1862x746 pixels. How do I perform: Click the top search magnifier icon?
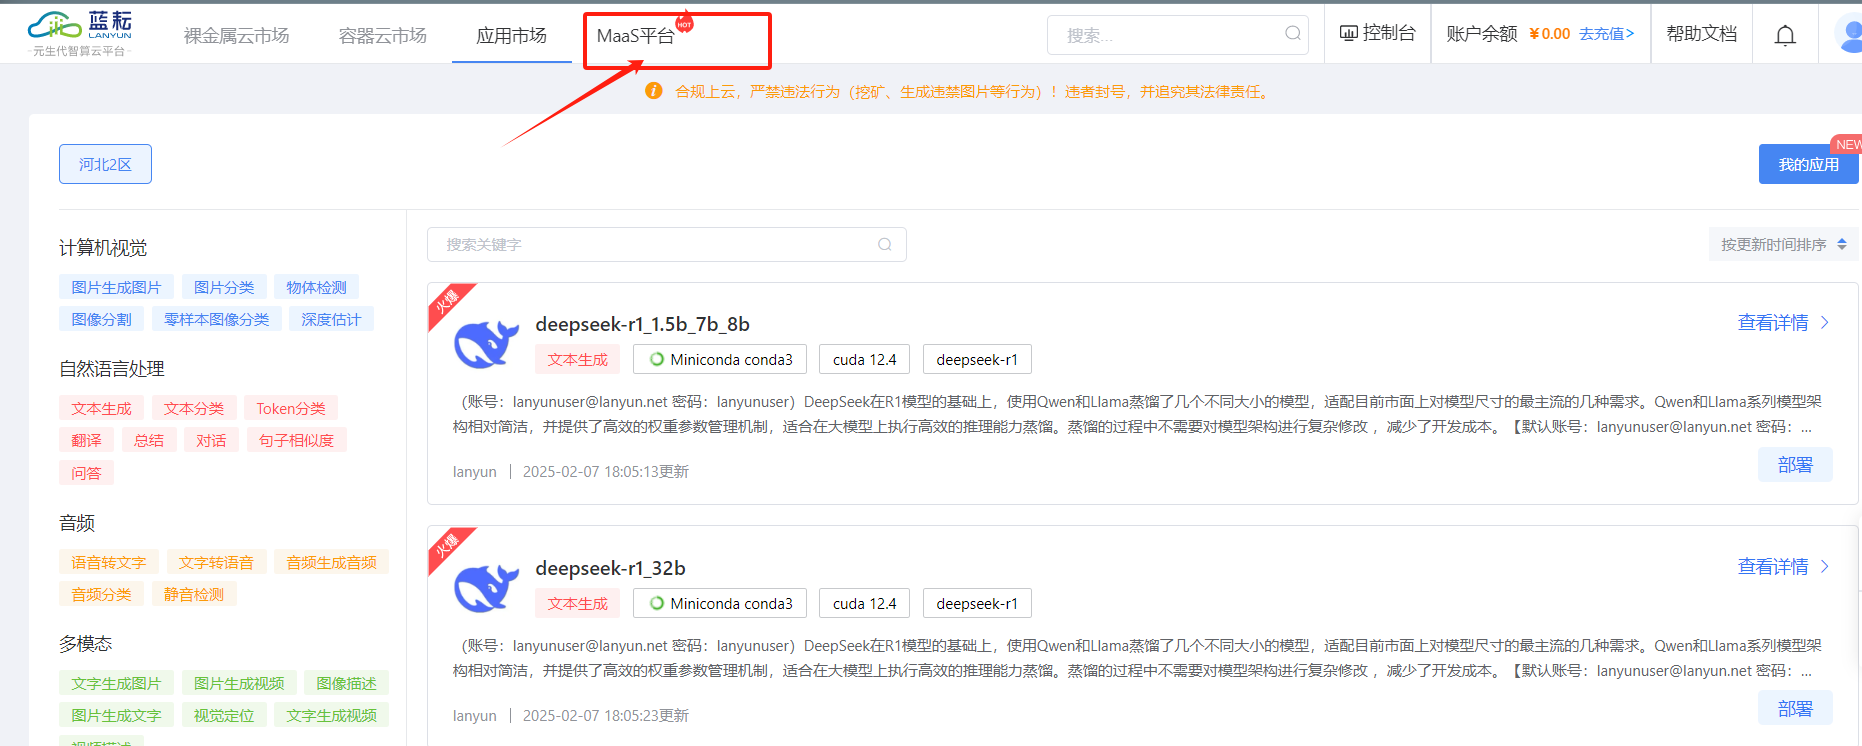(1293, 34)
